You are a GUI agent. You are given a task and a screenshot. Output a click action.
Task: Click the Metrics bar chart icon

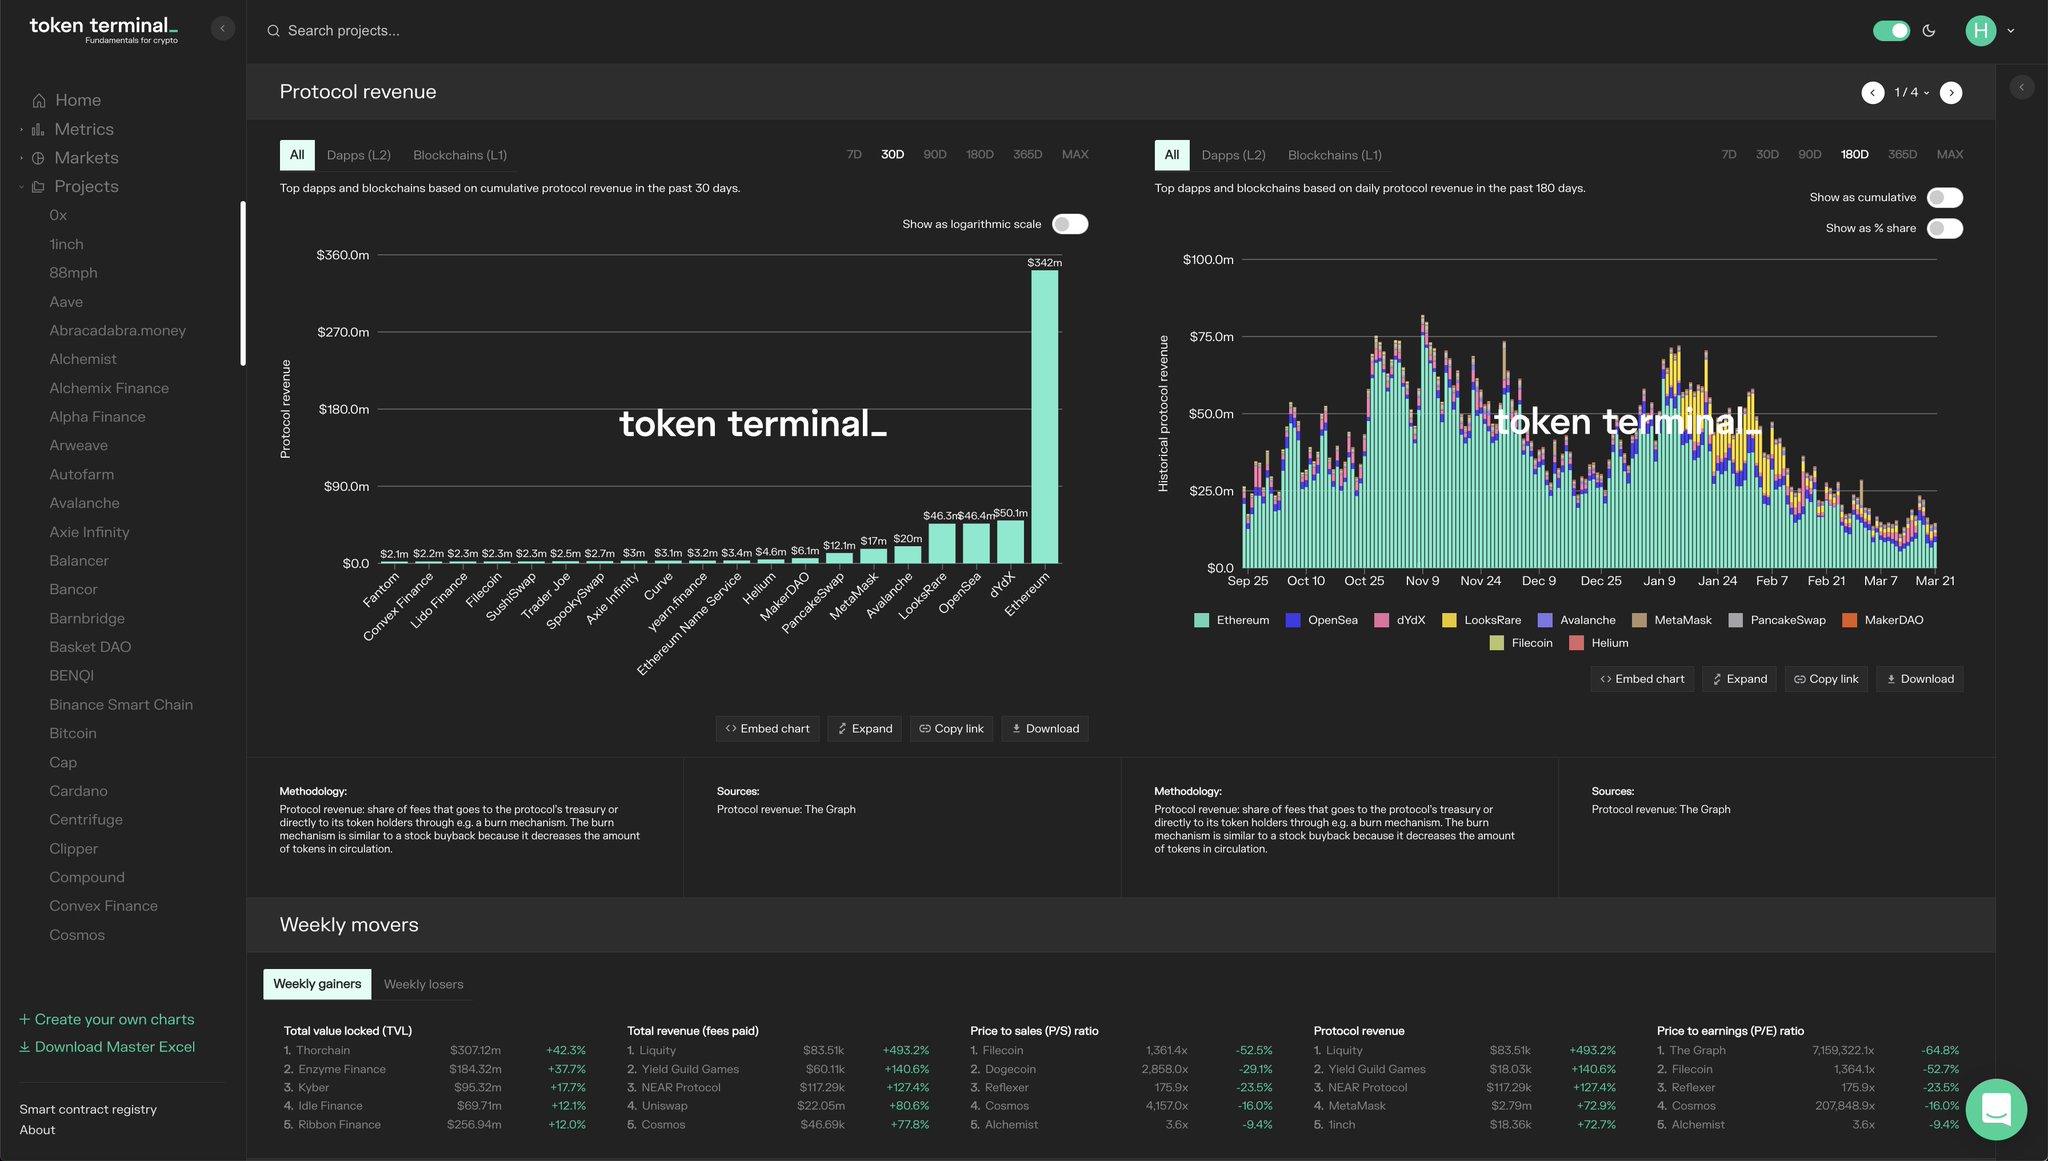point(38,129)
